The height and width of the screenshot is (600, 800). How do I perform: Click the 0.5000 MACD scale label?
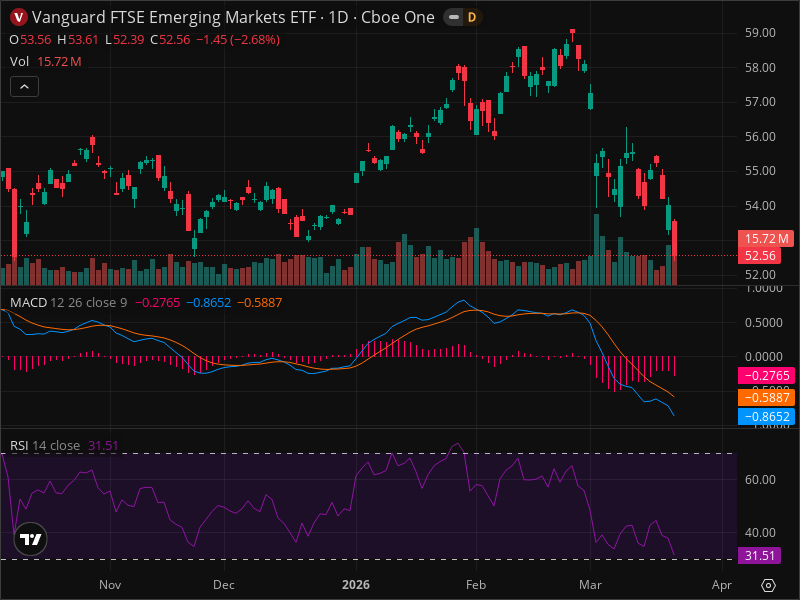point(763,322)
